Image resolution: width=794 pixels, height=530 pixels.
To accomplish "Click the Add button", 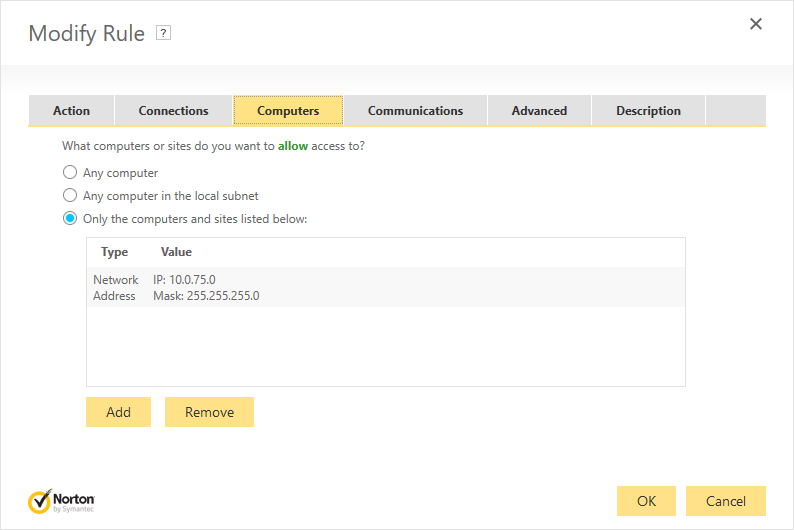I will click(x=118, y=412).
